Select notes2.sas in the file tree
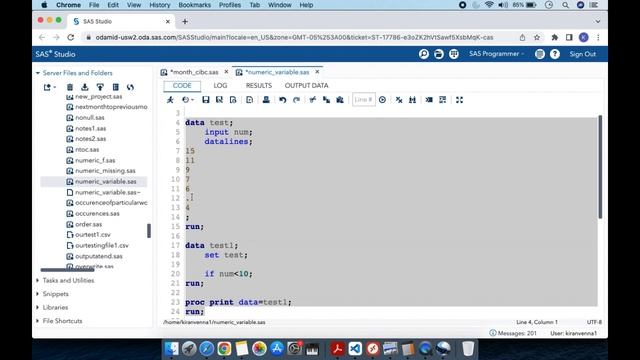The image size is (640, 360). (x=90, y=139)
